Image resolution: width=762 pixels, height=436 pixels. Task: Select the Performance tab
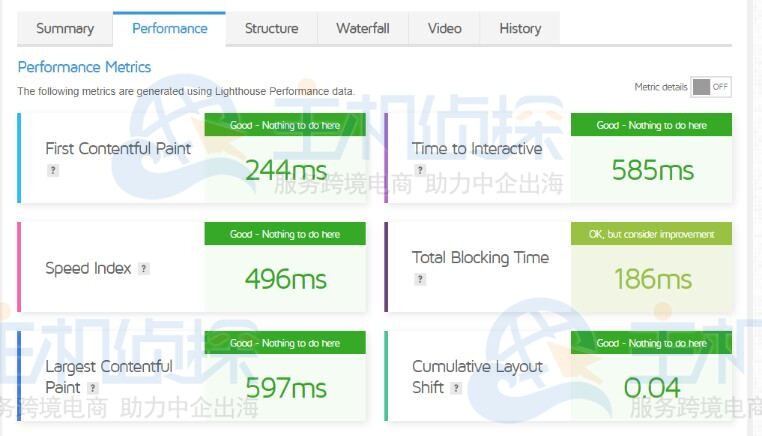click(170, 29)
